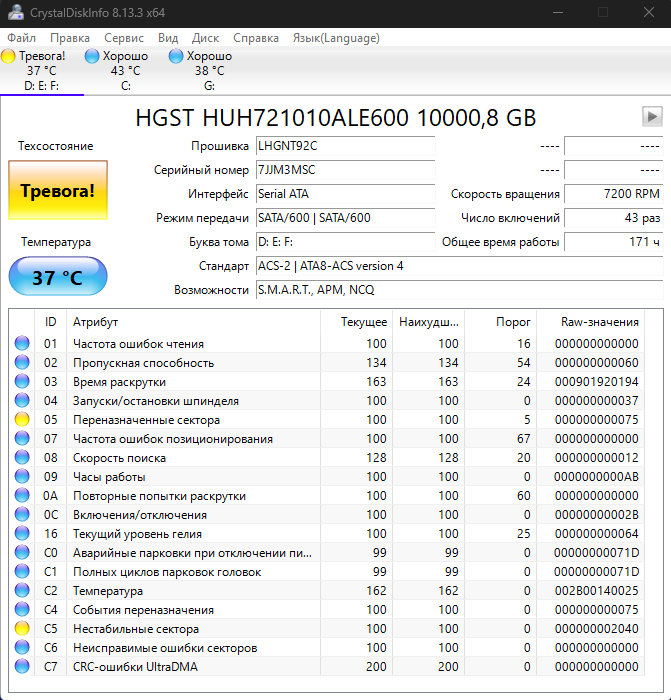Click the 37 °C temperature button
Viewport: 671px width, 700px height.
click(58, 276)
